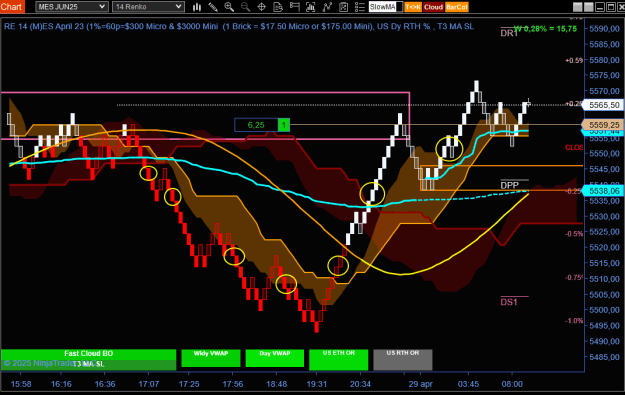Show the data box icon
The width and height of the screenshot is (625, 395).
click(278, 7)
